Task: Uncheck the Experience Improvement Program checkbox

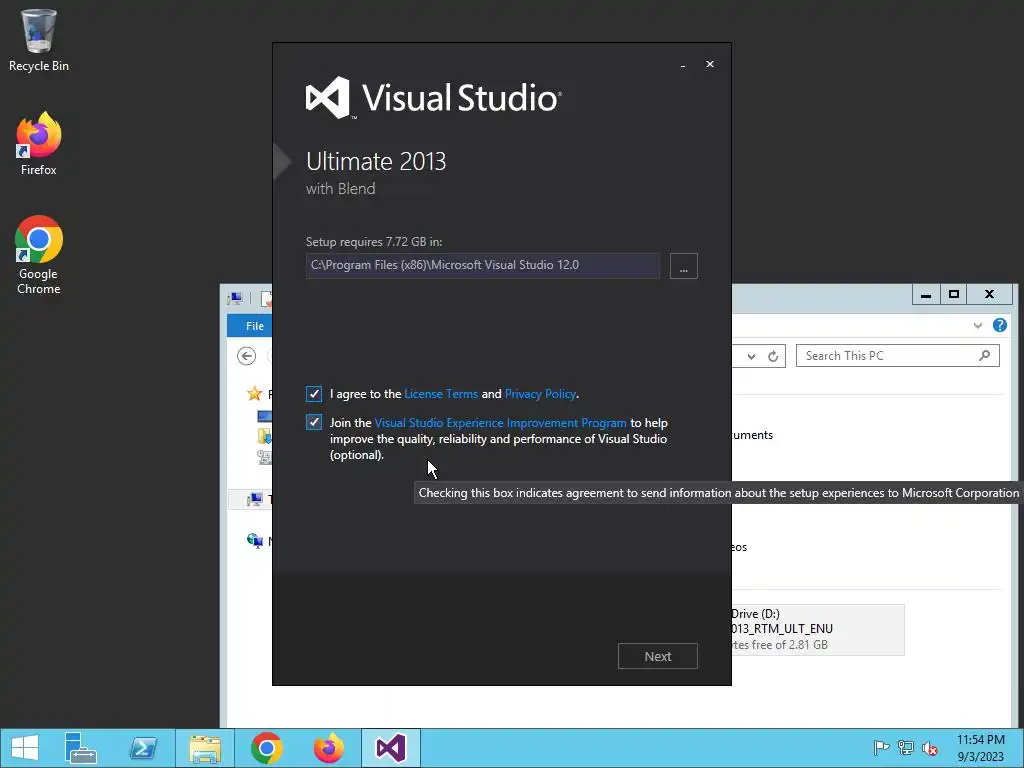Action: click(x=313, y=423)
